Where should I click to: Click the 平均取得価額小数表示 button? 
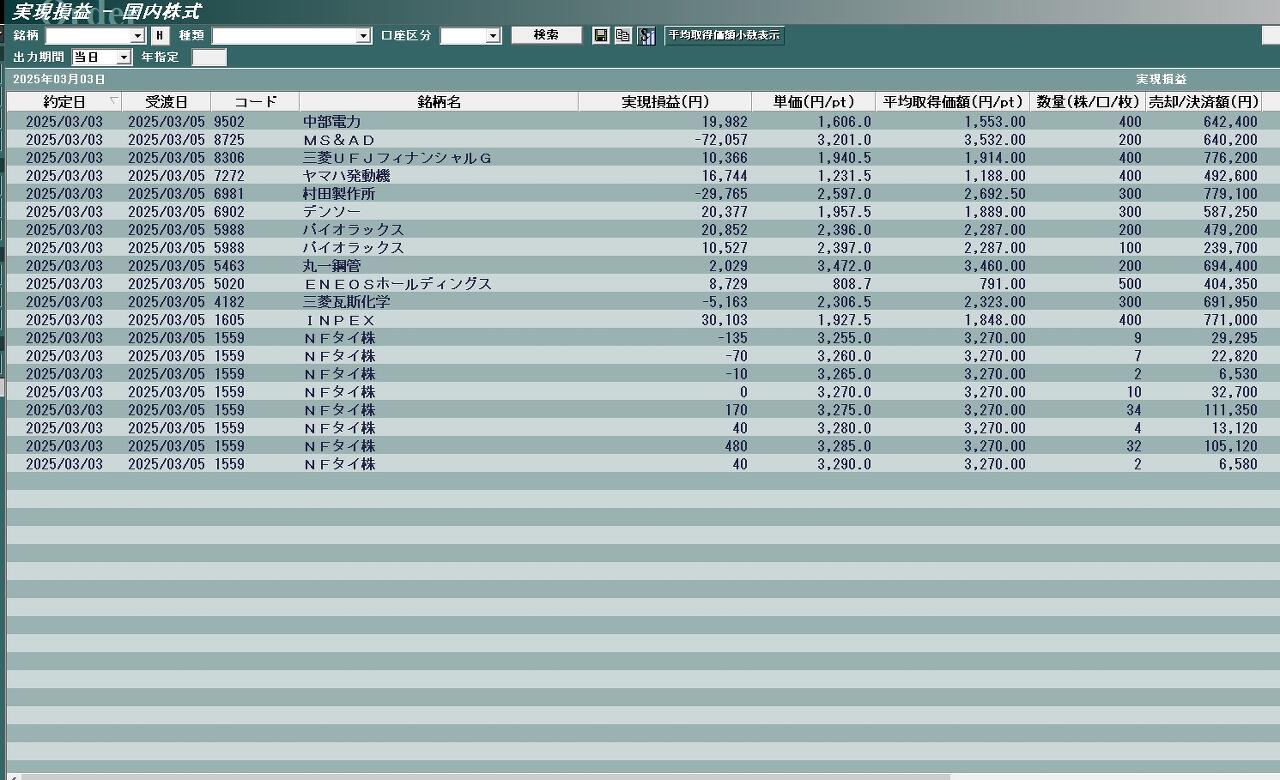click(724, 35)
